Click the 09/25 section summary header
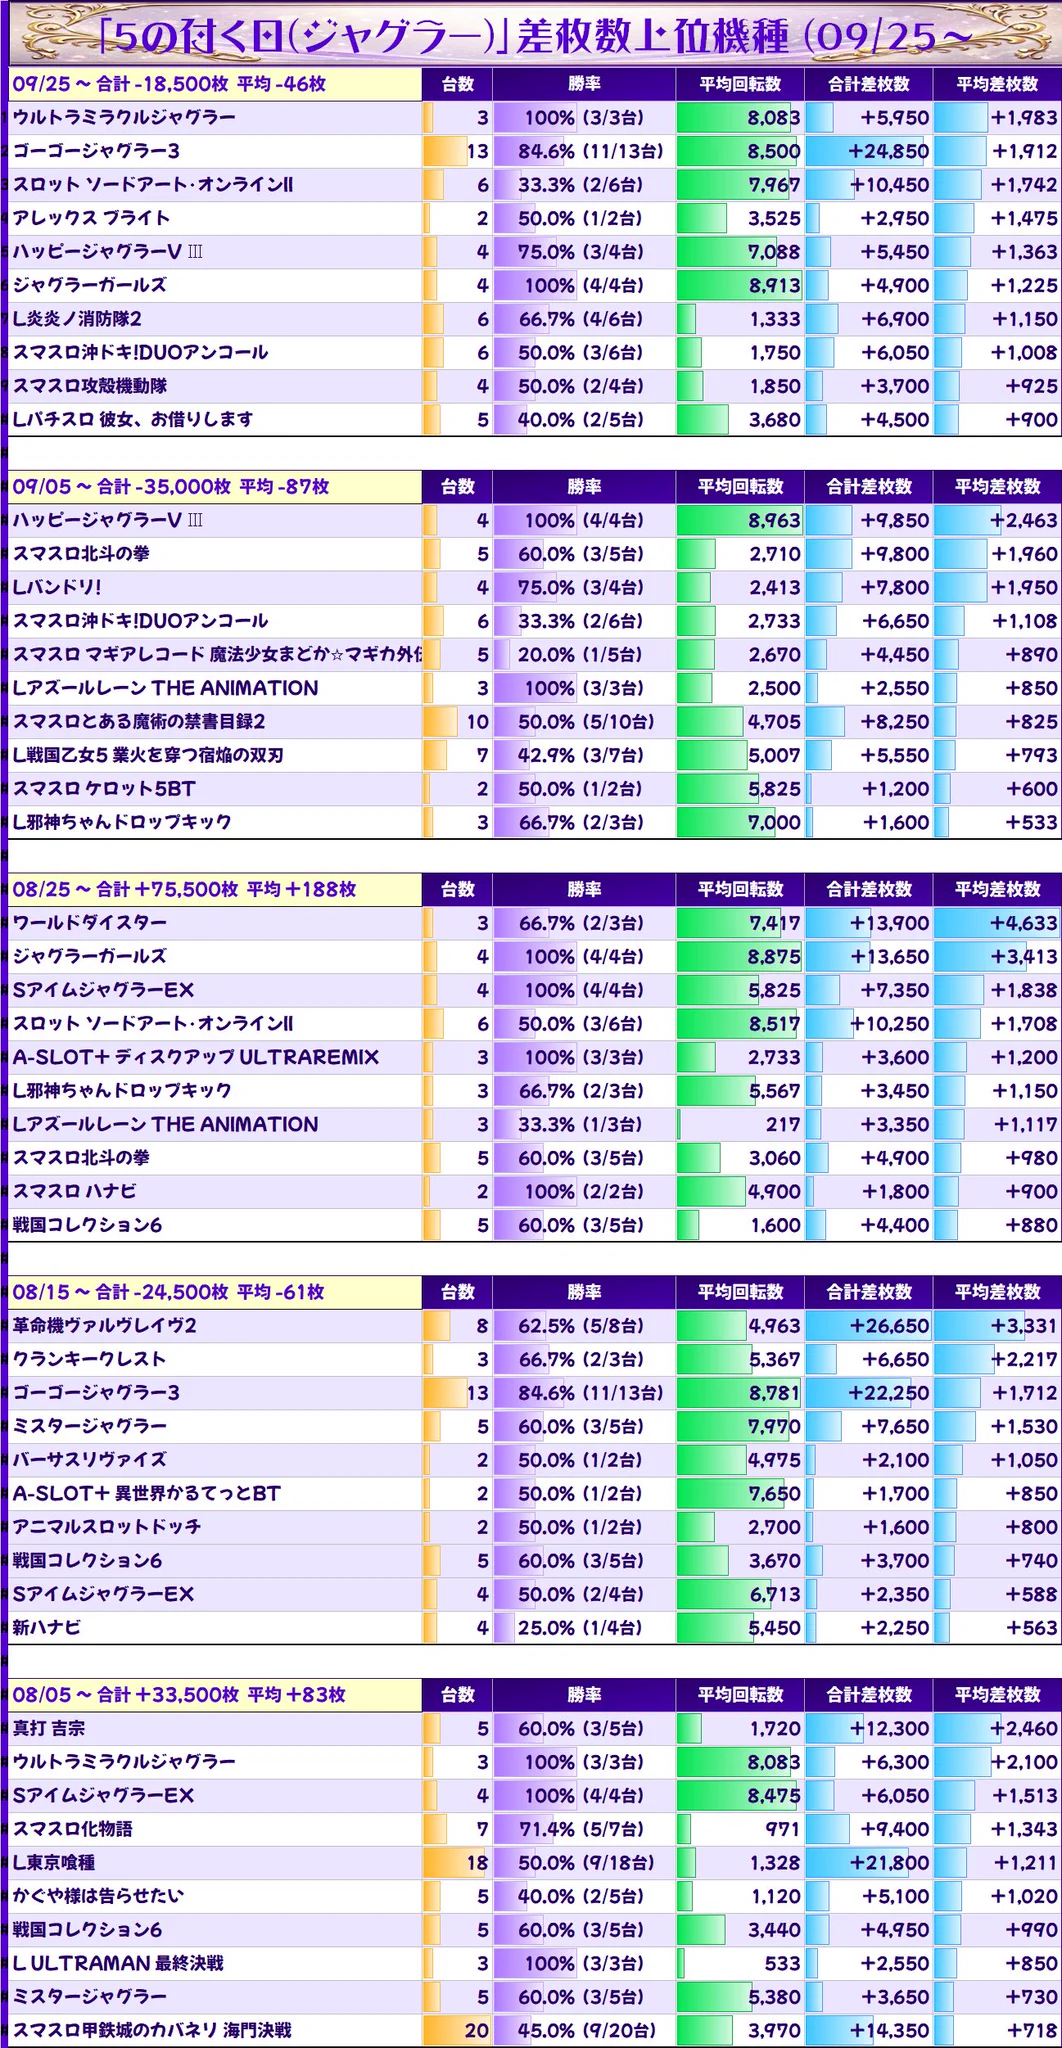Viewport: 1062px width, 2048px height. (x=215, y=84)
